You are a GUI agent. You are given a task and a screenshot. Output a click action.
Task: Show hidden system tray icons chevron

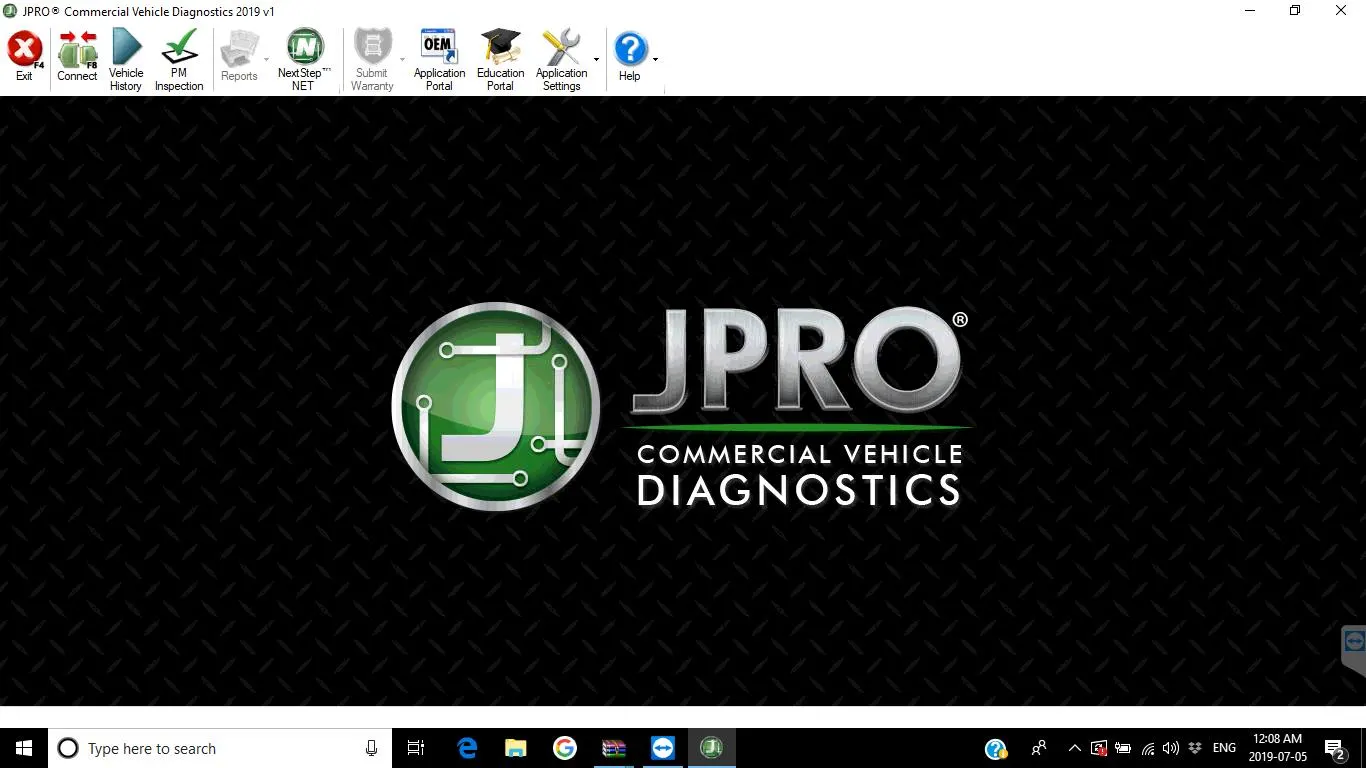pos(1074,748)
